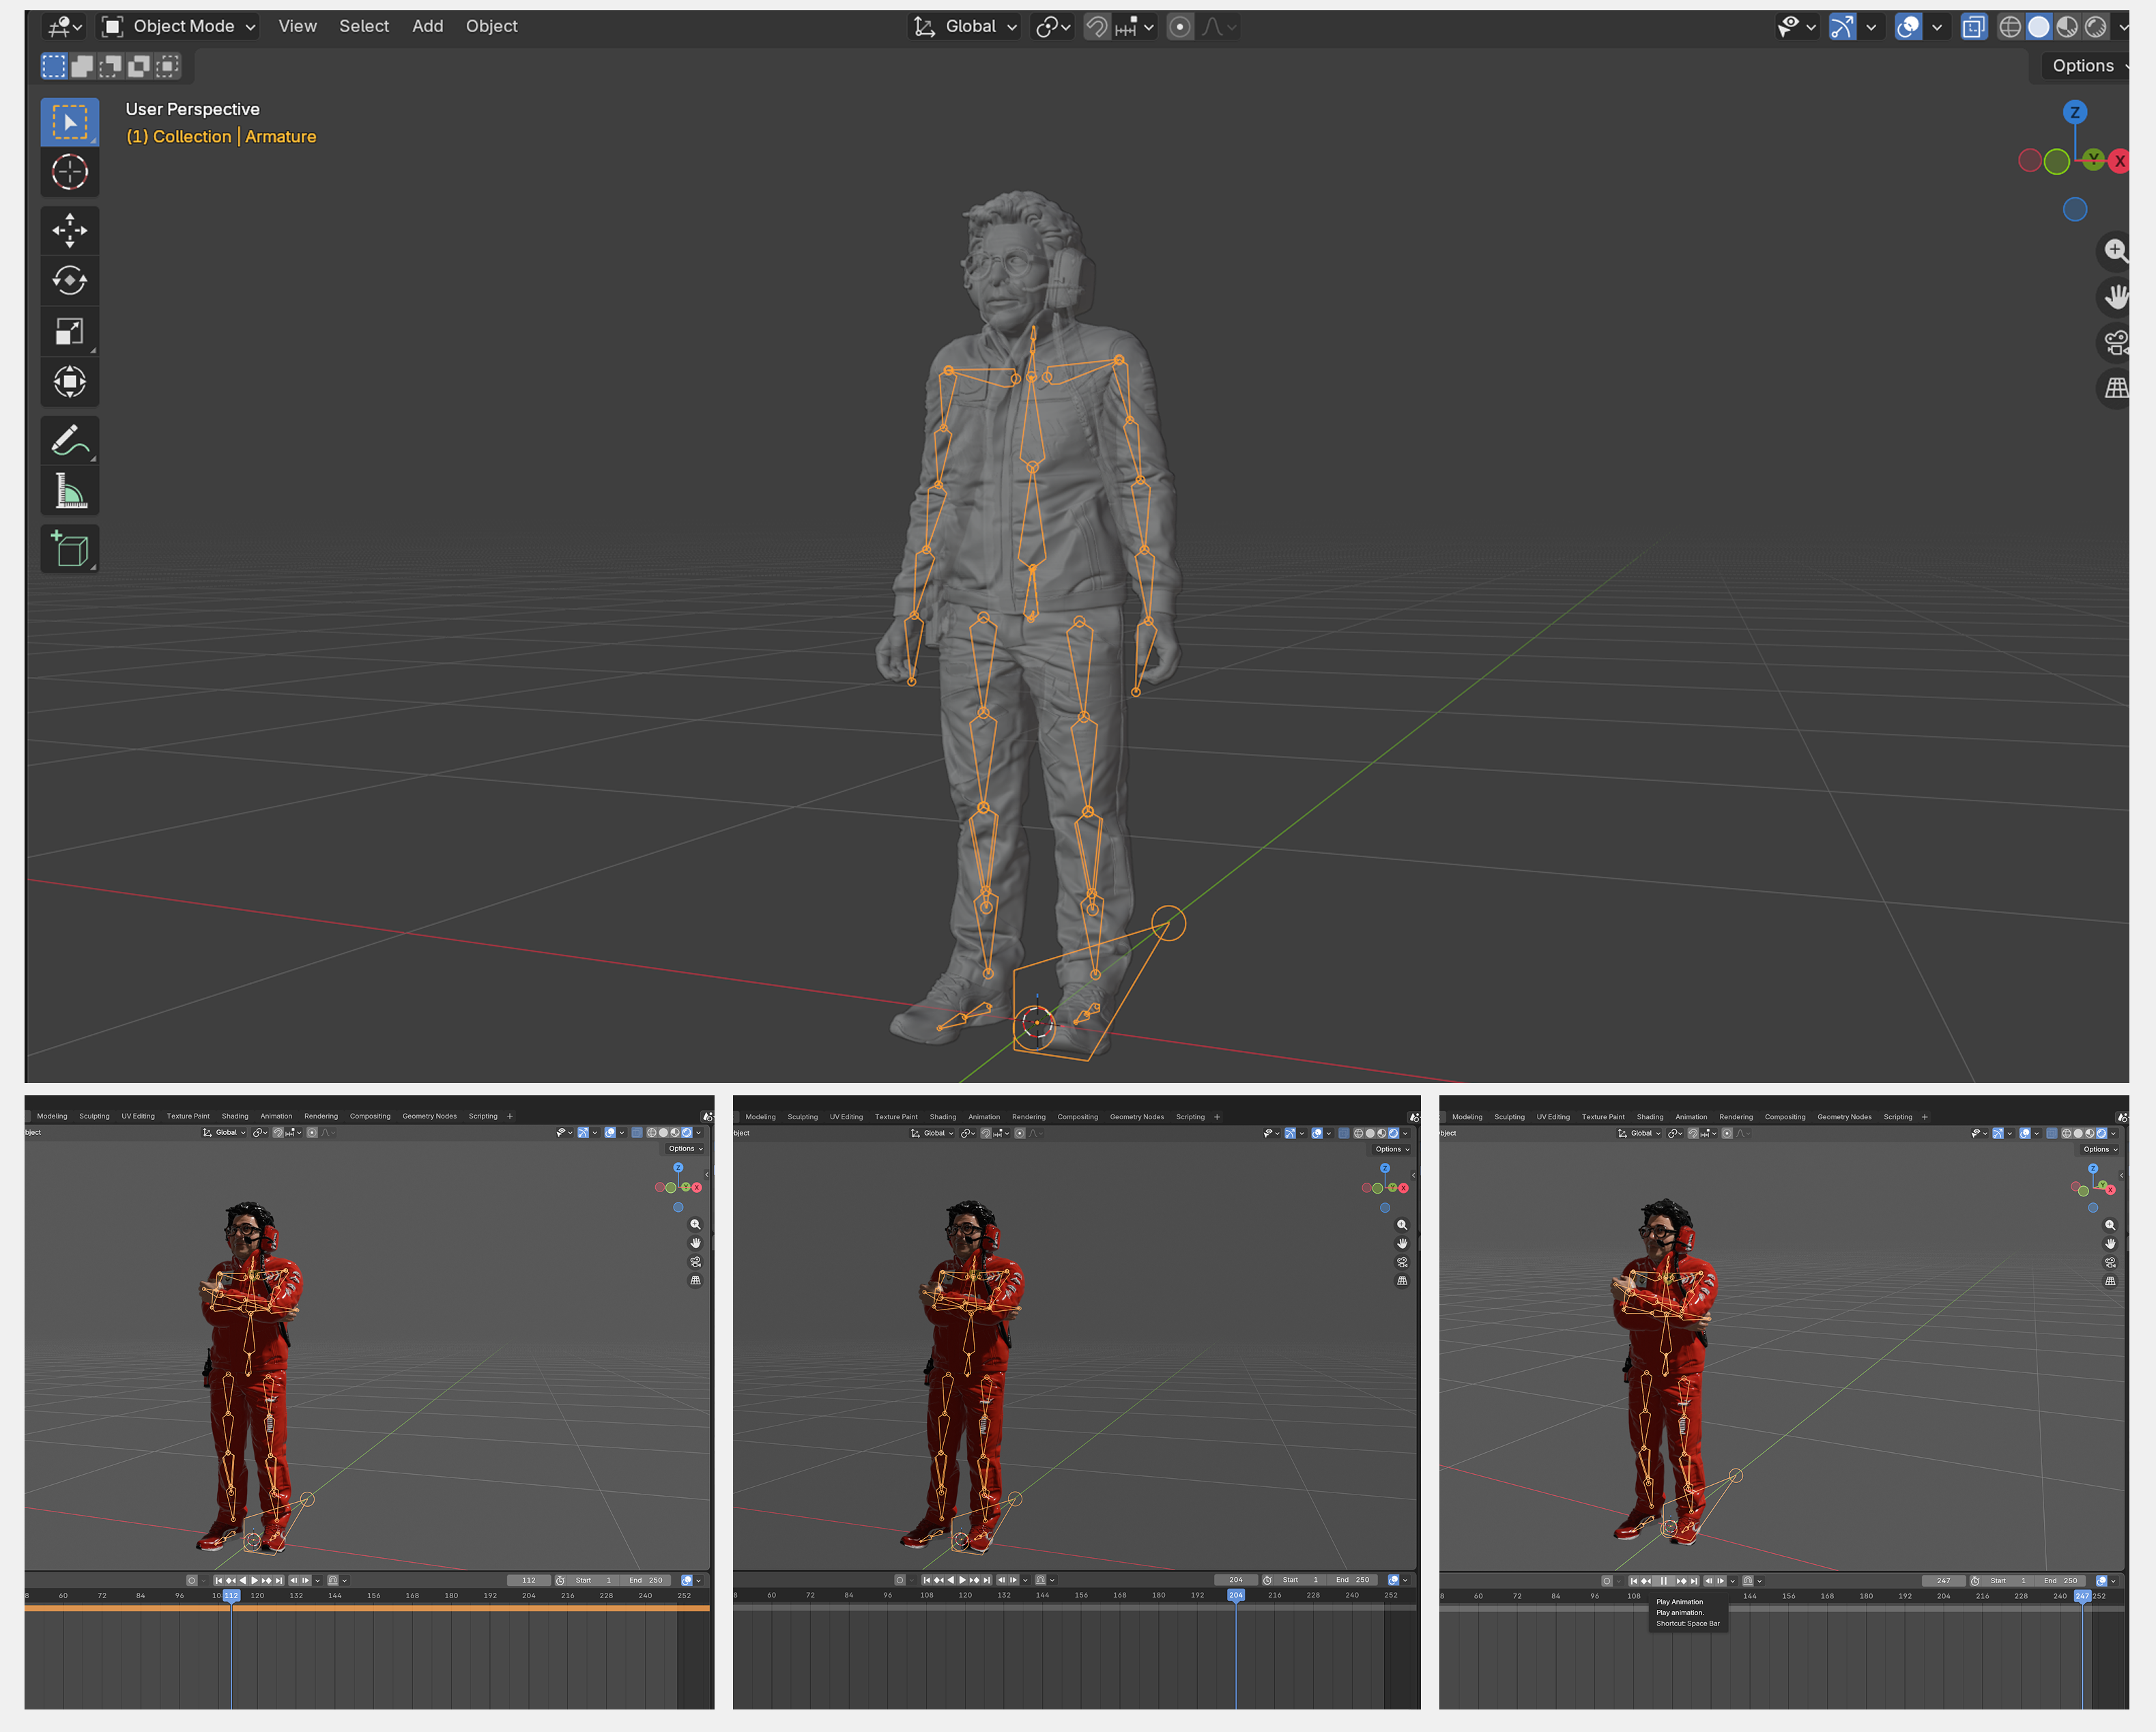Toggle camera view in main viewport
2156x1732 pixels.
coord(2114,343)
